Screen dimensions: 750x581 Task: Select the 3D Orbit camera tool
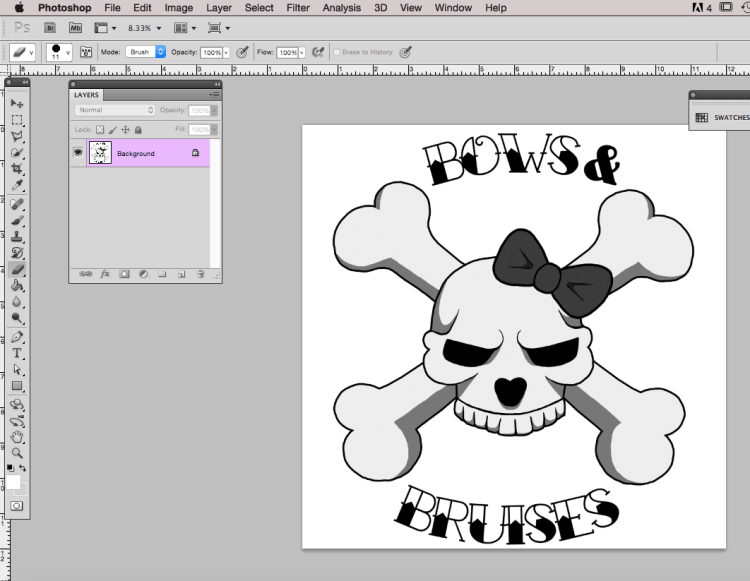[17, 422]
